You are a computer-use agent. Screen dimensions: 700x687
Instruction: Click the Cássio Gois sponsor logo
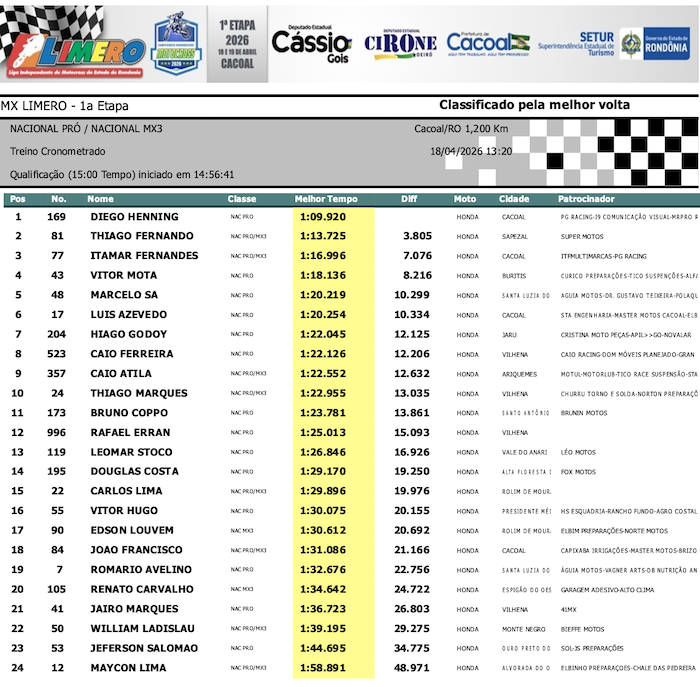tap(311, 43)
